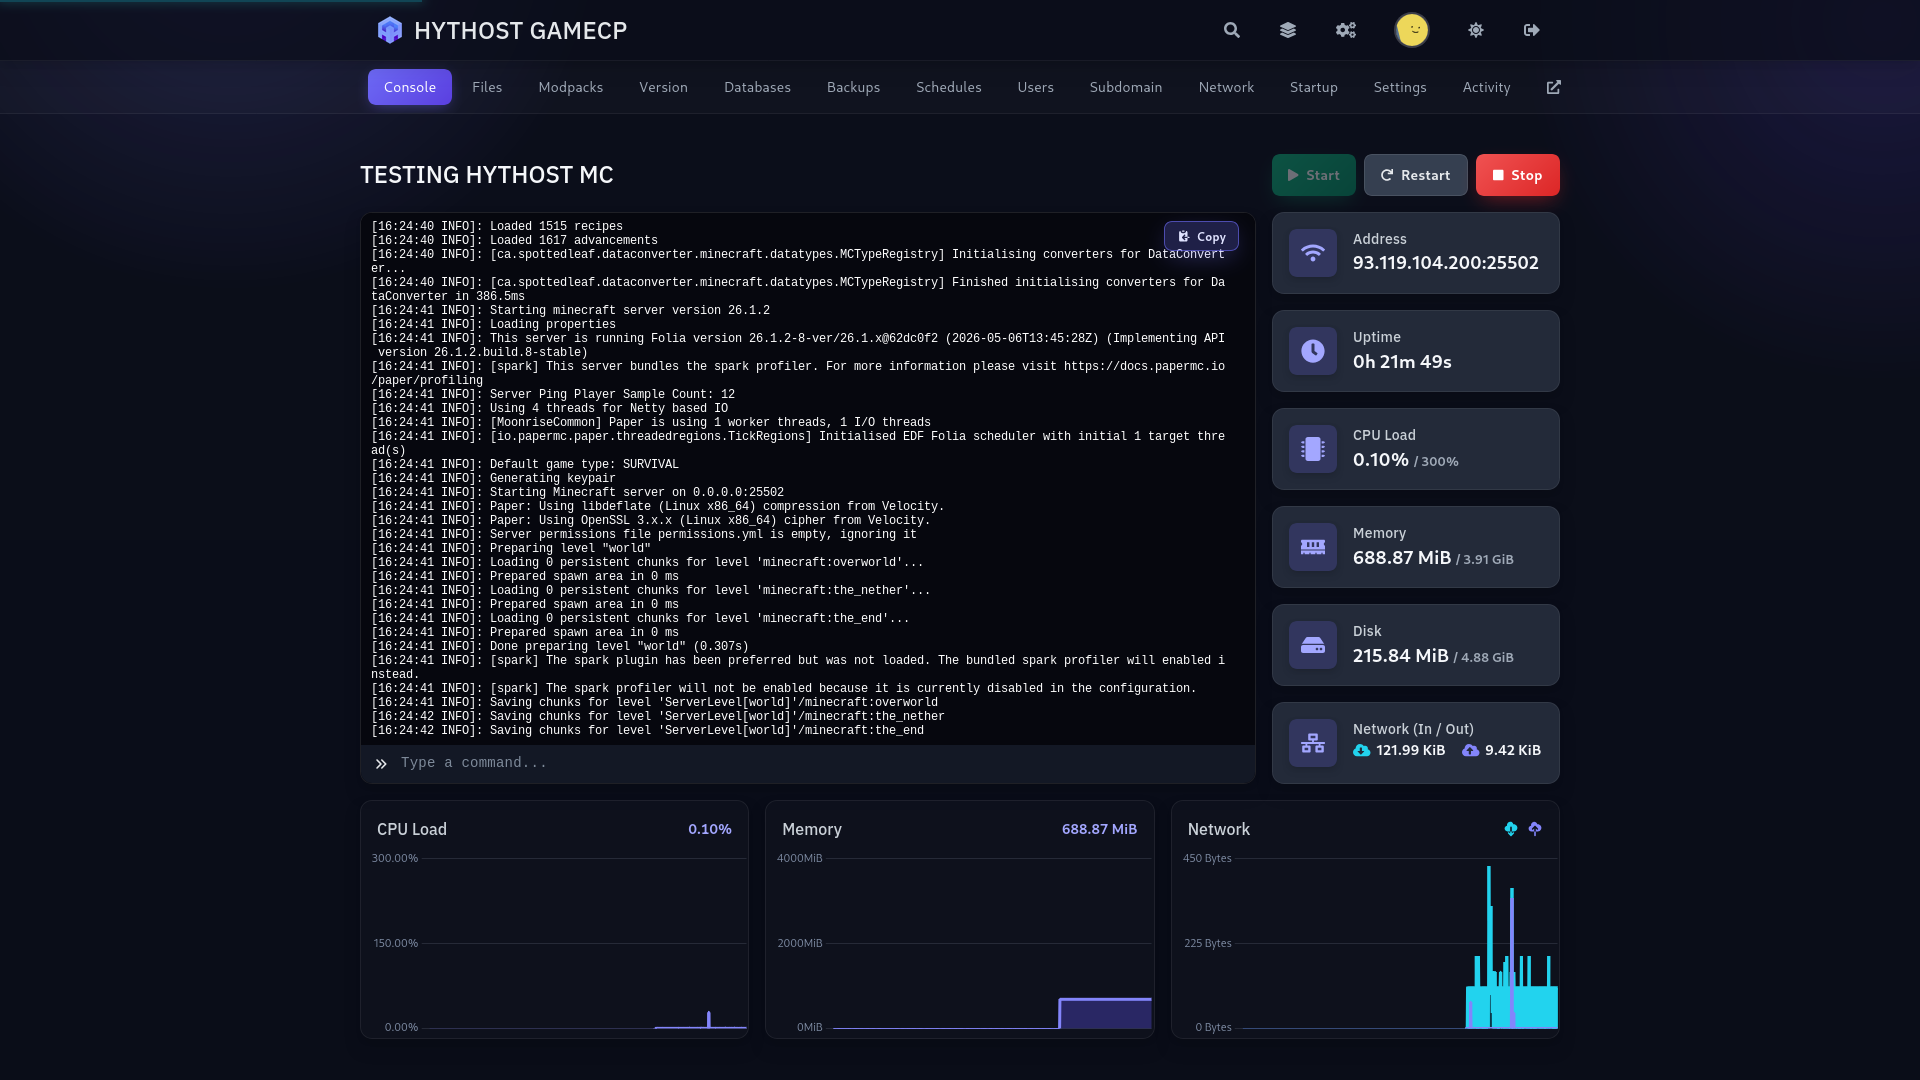Start the server with the green Start button
The image size is (1920, 1080).
[x=1314, y=175]
